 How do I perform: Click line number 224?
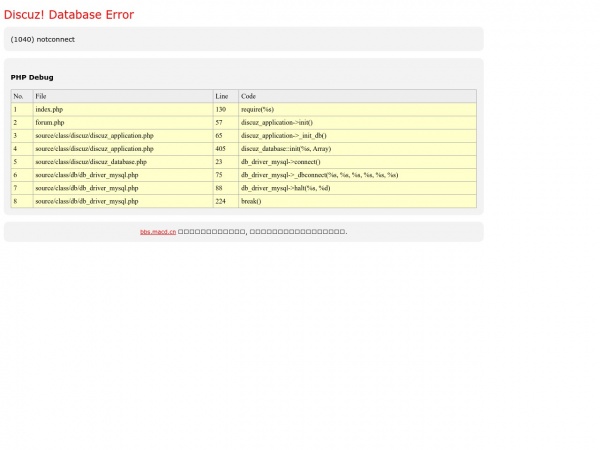[x=226, y=201]
